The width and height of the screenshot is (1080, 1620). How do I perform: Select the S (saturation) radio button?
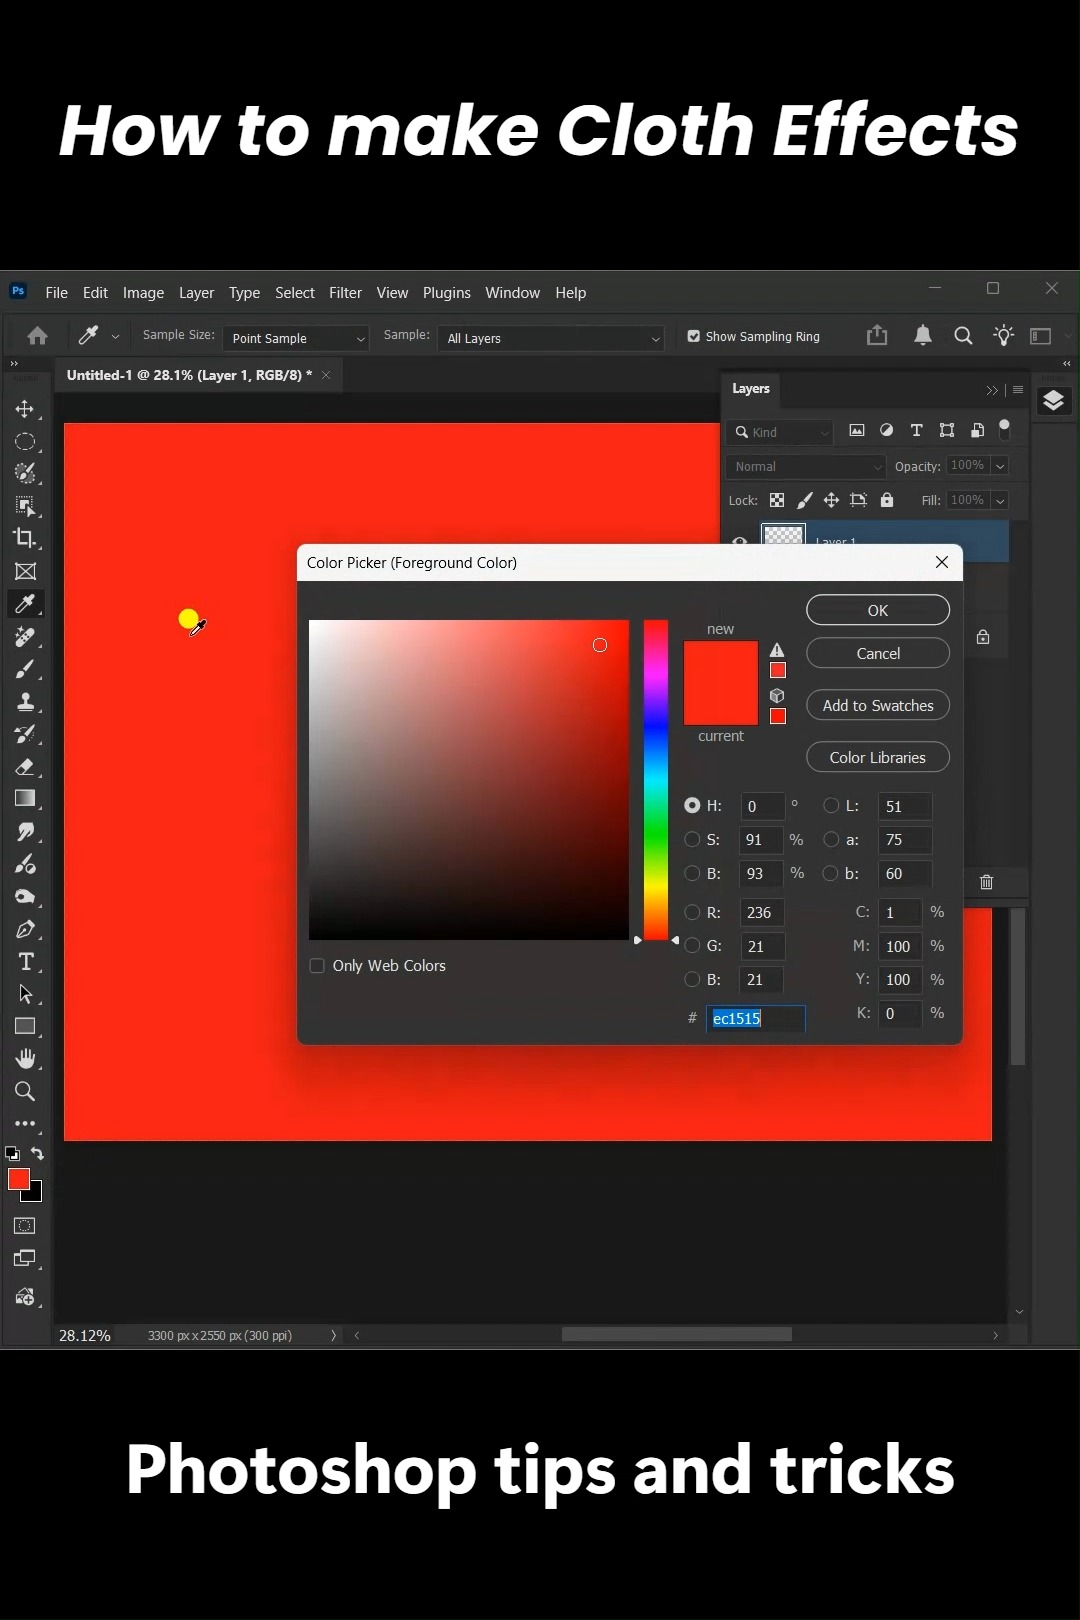[692, 840]
